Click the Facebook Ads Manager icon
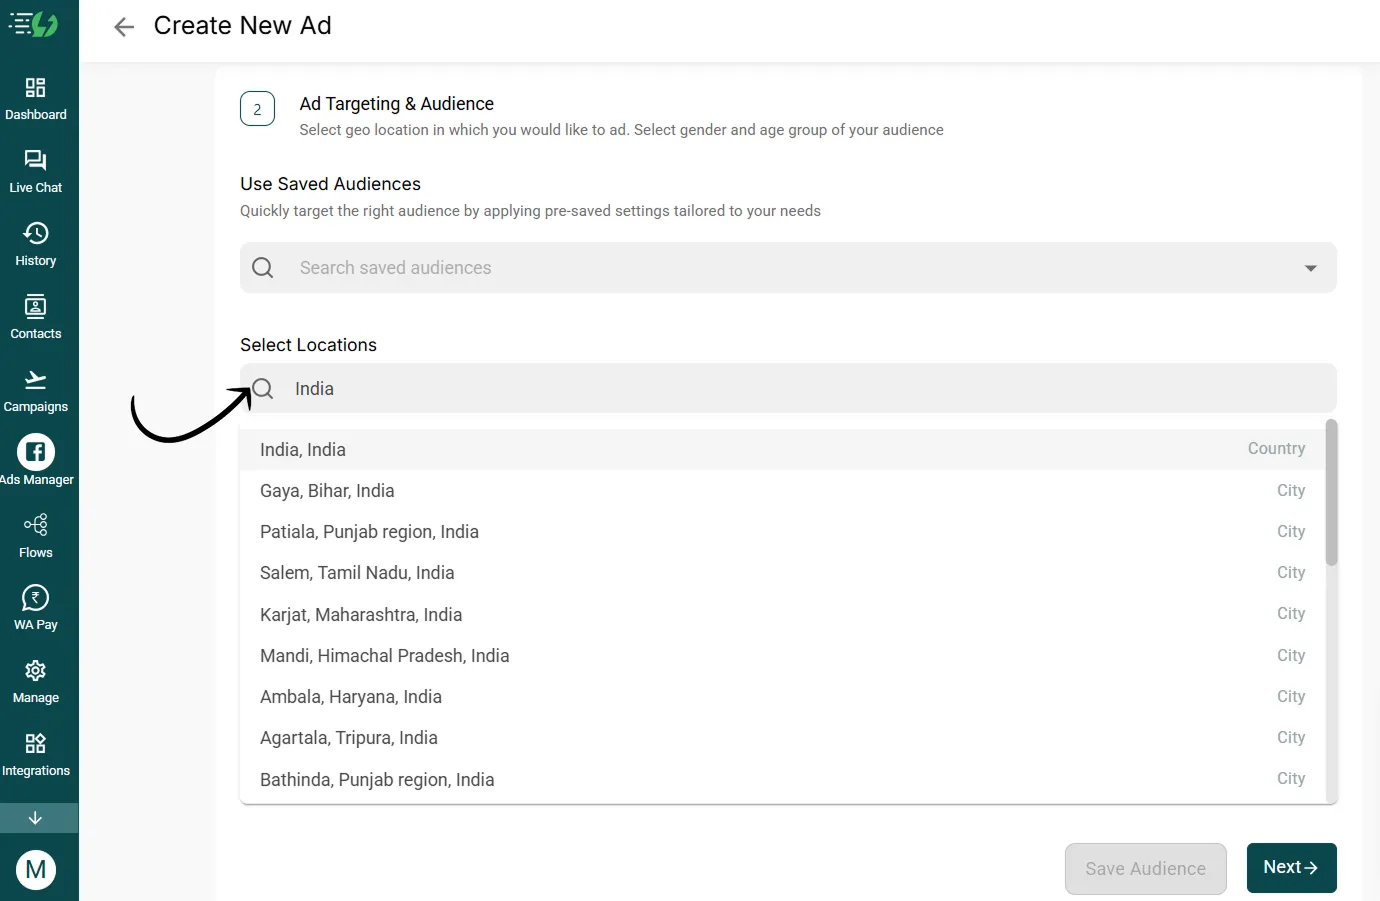Image resolution: width=1380 pixels, height=901 pixels. [36, 452]
